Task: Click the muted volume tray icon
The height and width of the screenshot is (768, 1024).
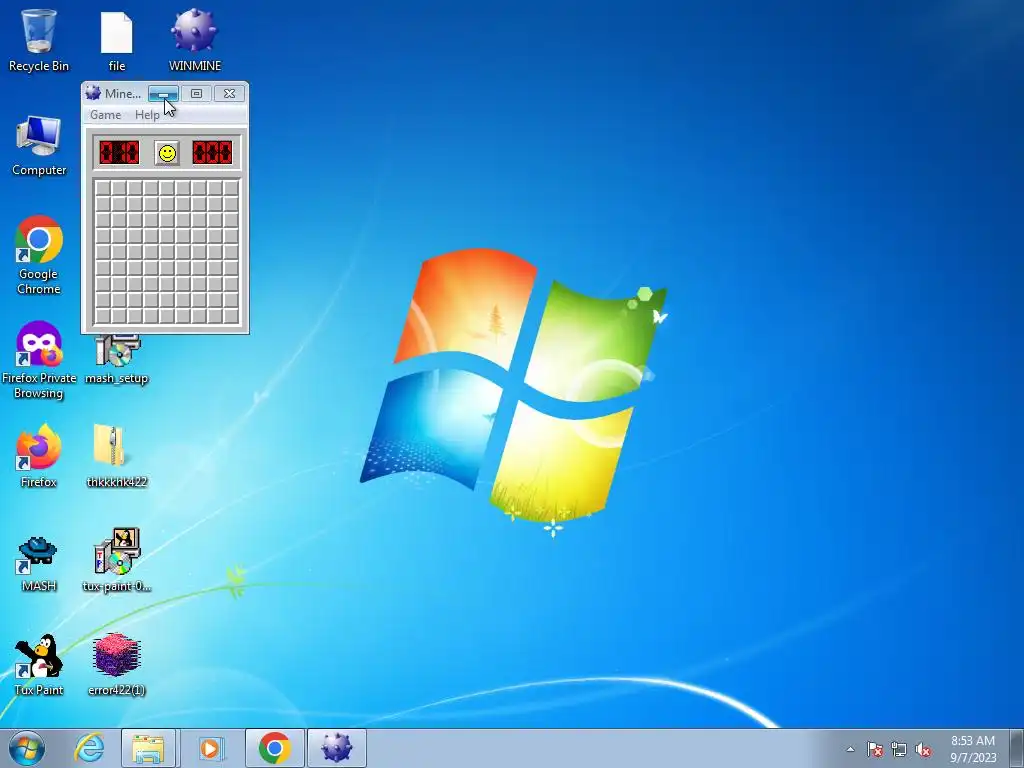Action: click(923, 749)
